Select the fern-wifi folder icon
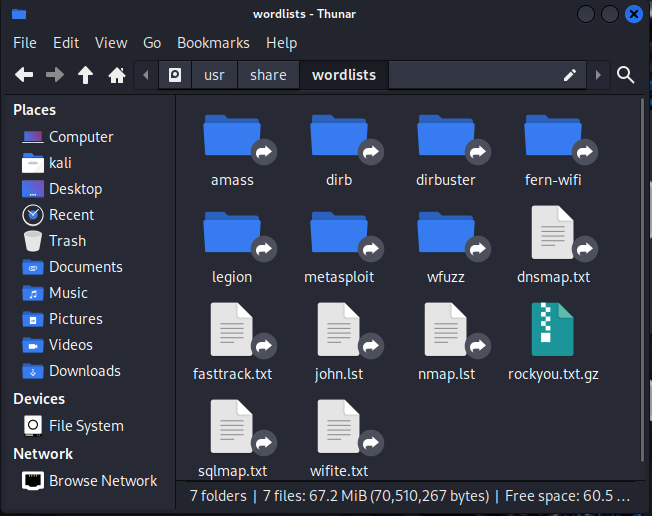 pos(553,135)
